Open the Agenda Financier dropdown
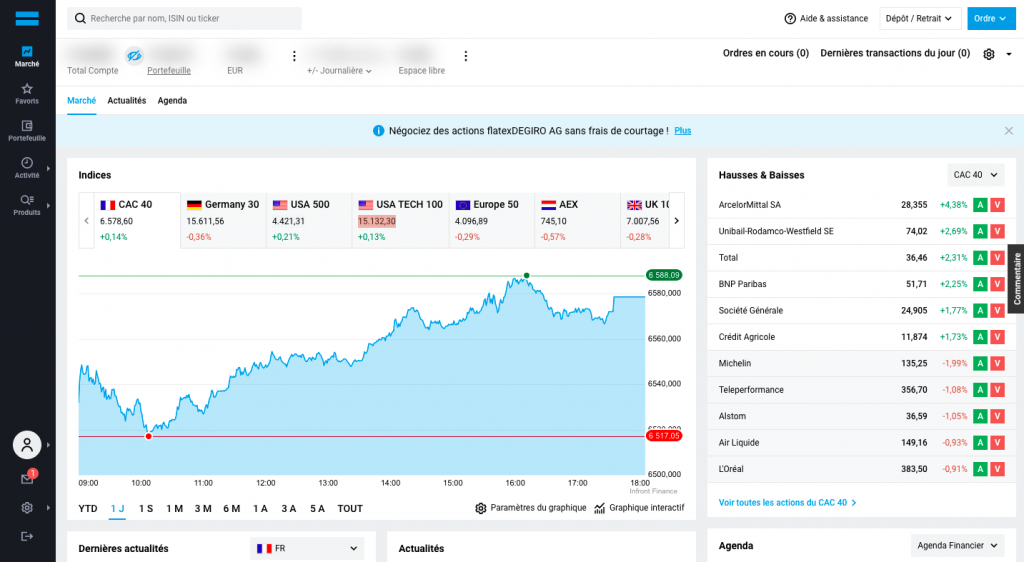Viewport: 1024px width, 562px height. (x=957, y=546)
